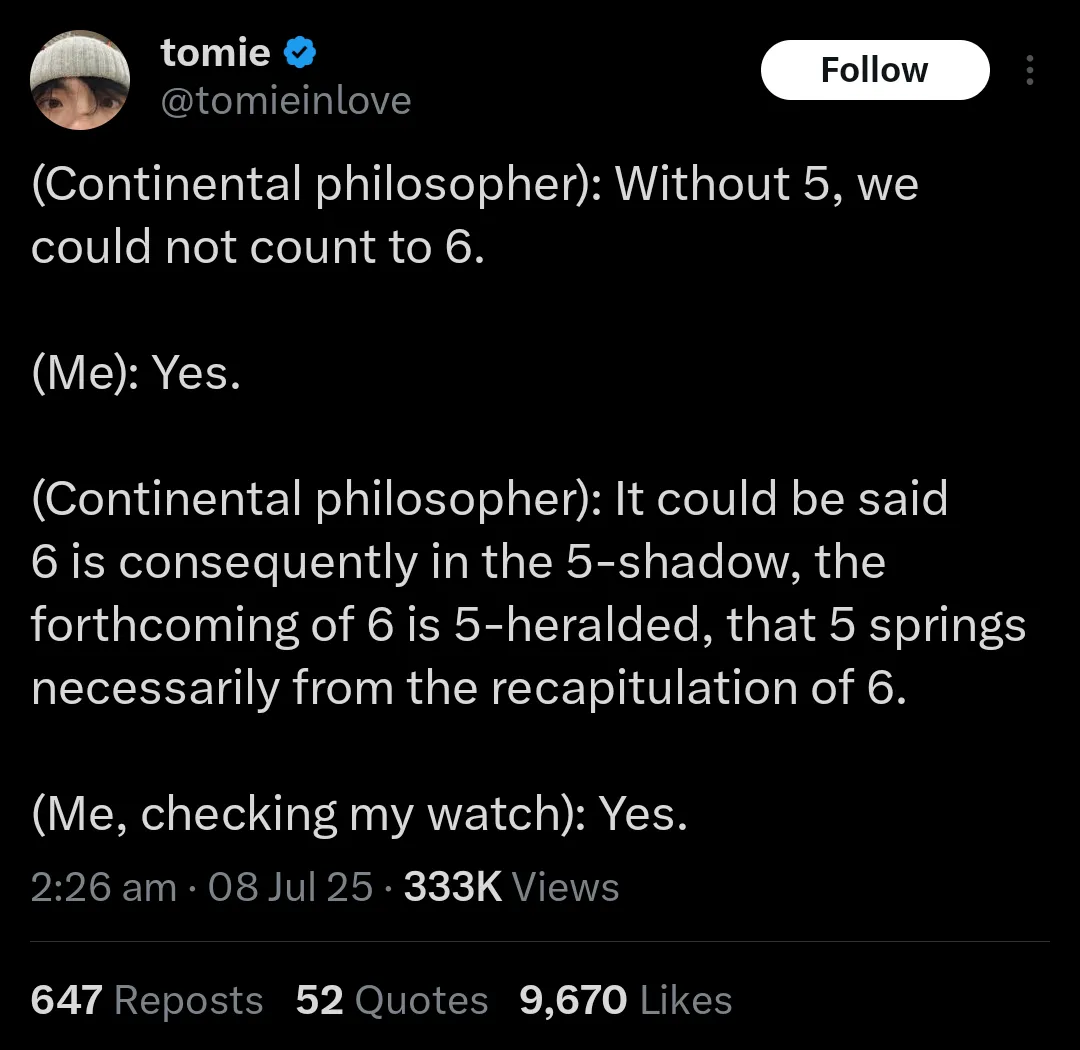The image size is (1080, 1050).
Task: View the 52 Quotes list
Action: [x=392, y=999]
